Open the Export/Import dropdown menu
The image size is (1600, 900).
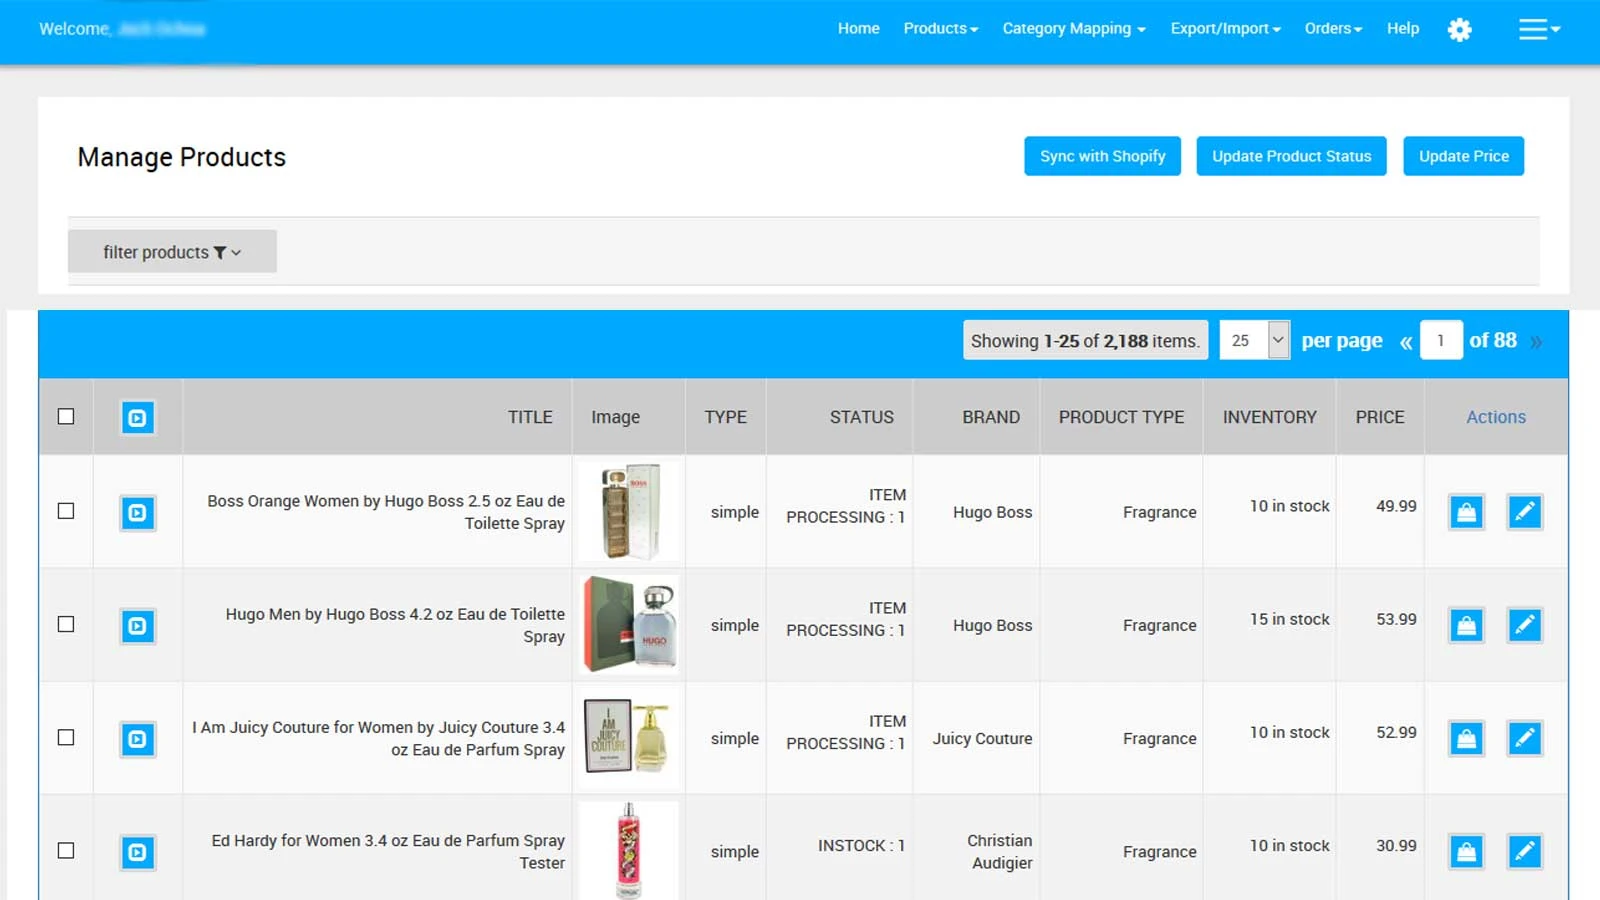[x=1226, y=29]
